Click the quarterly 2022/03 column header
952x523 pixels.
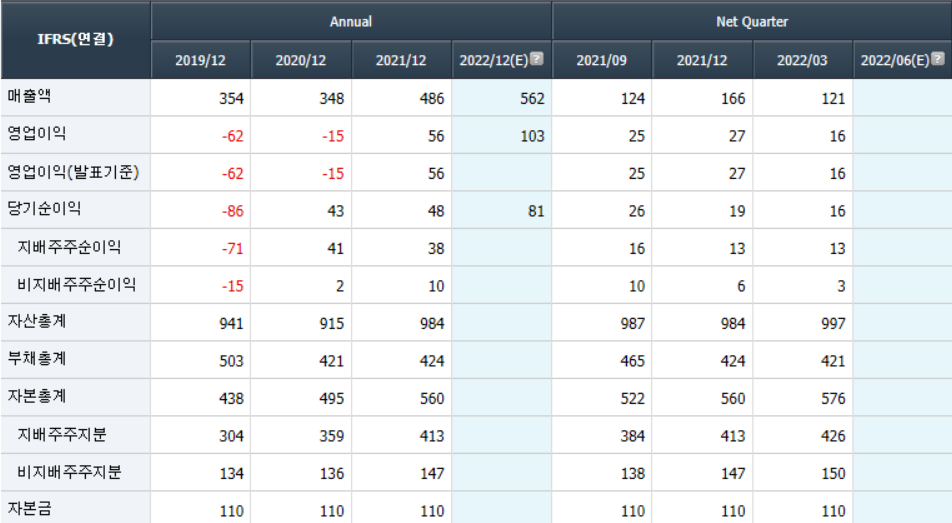[x=802, y=60]
